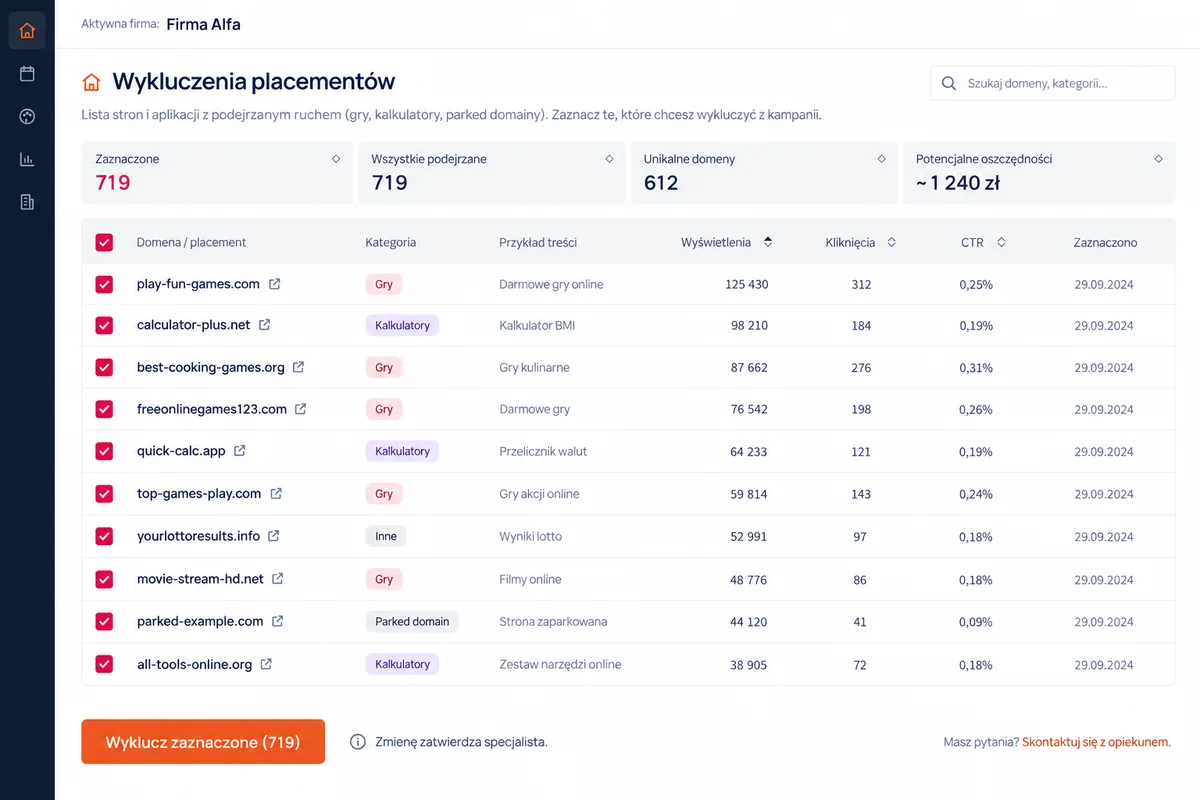Click the Inne category tag
The height and width of the screenshot is (800, 1200).
click(386, 536)
